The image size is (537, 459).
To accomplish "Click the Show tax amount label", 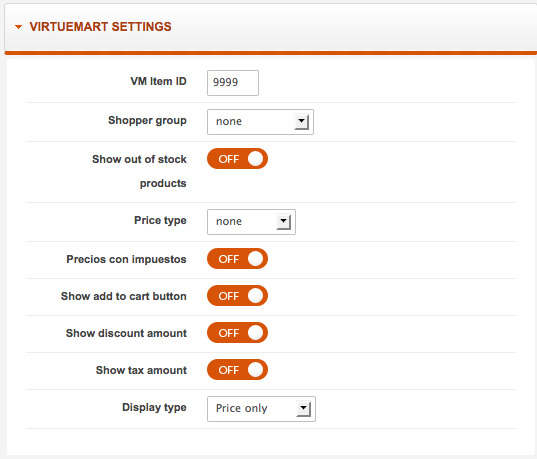I will pyautogui.click(x=141, y=370).
